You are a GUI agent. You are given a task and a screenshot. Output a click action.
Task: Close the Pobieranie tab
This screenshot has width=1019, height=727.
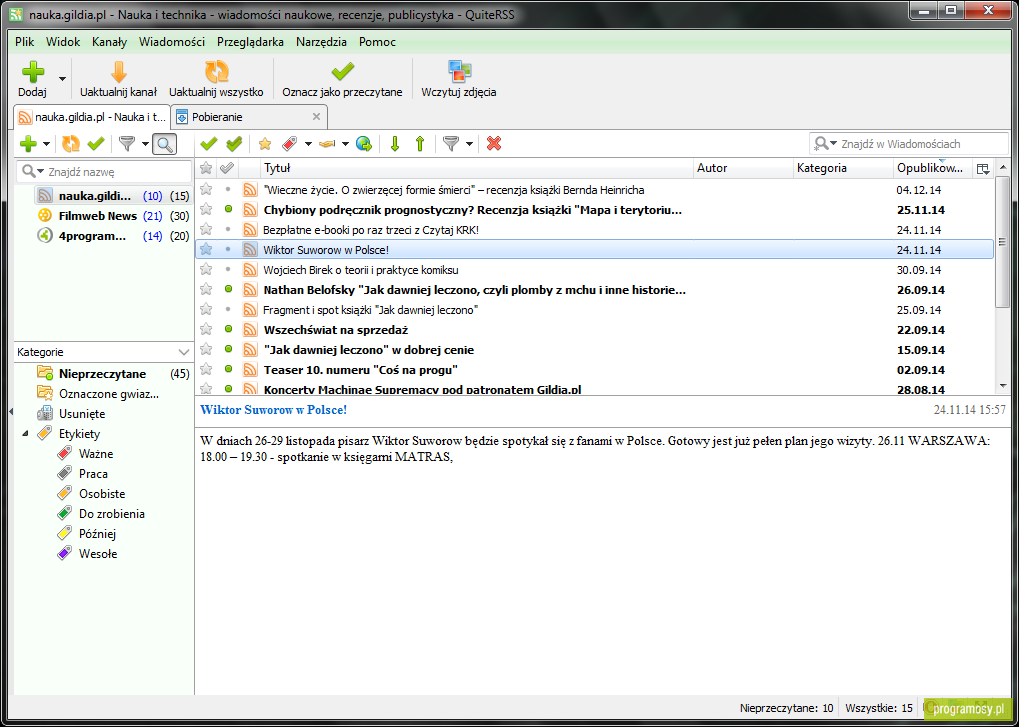[x=316, y=117]
